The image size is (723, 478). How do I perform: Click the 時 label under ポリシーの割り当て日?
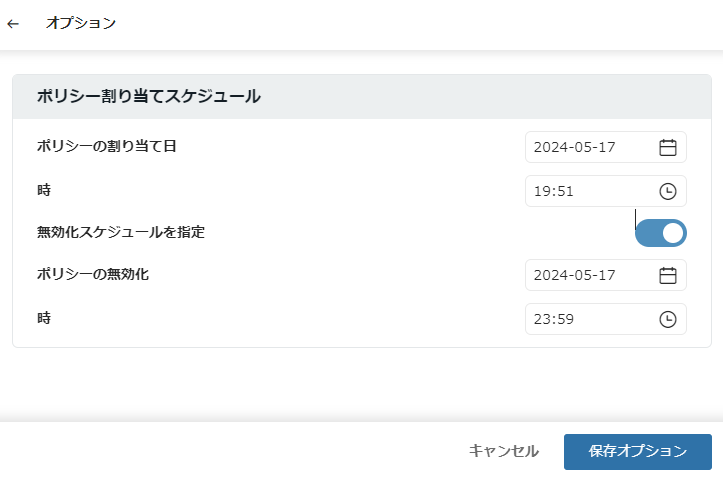point(44,189)
